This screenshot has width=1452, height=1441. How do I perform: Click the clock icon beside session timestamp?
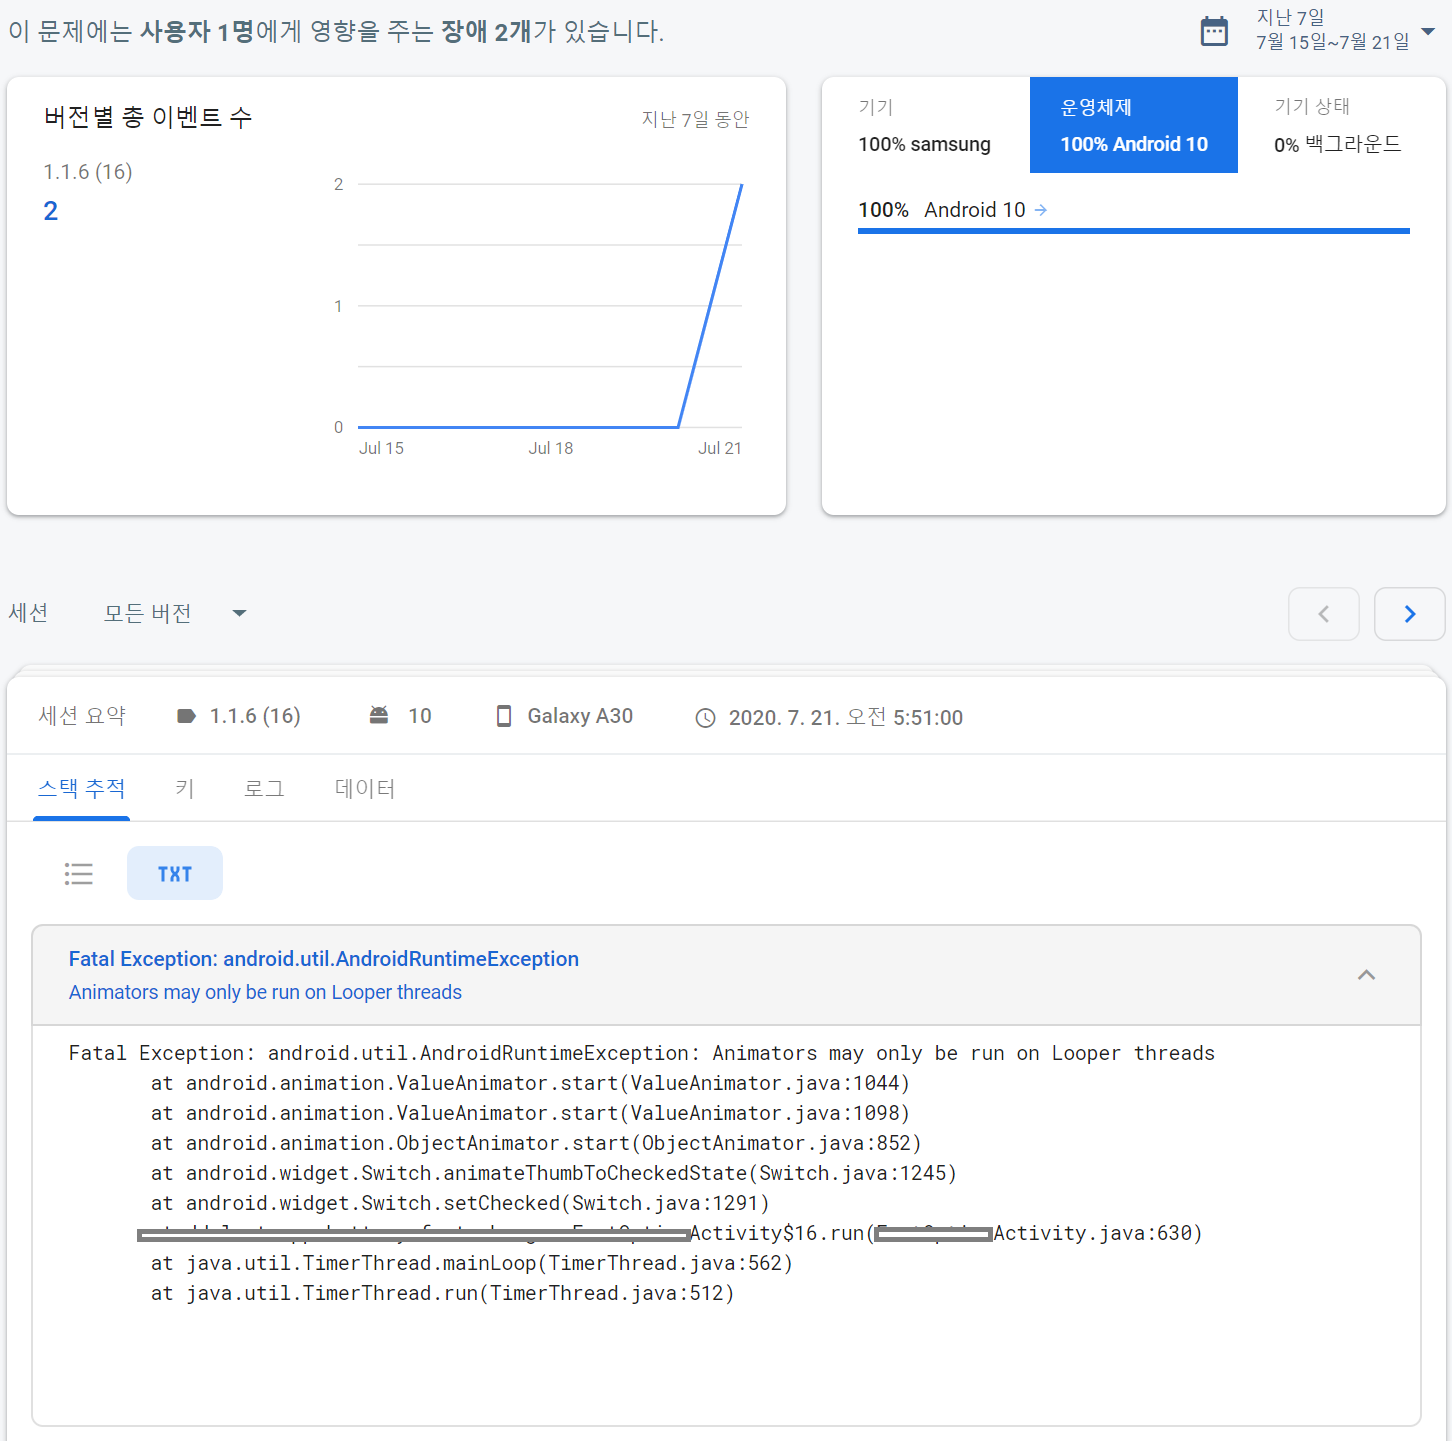click(x=705, y=718)
